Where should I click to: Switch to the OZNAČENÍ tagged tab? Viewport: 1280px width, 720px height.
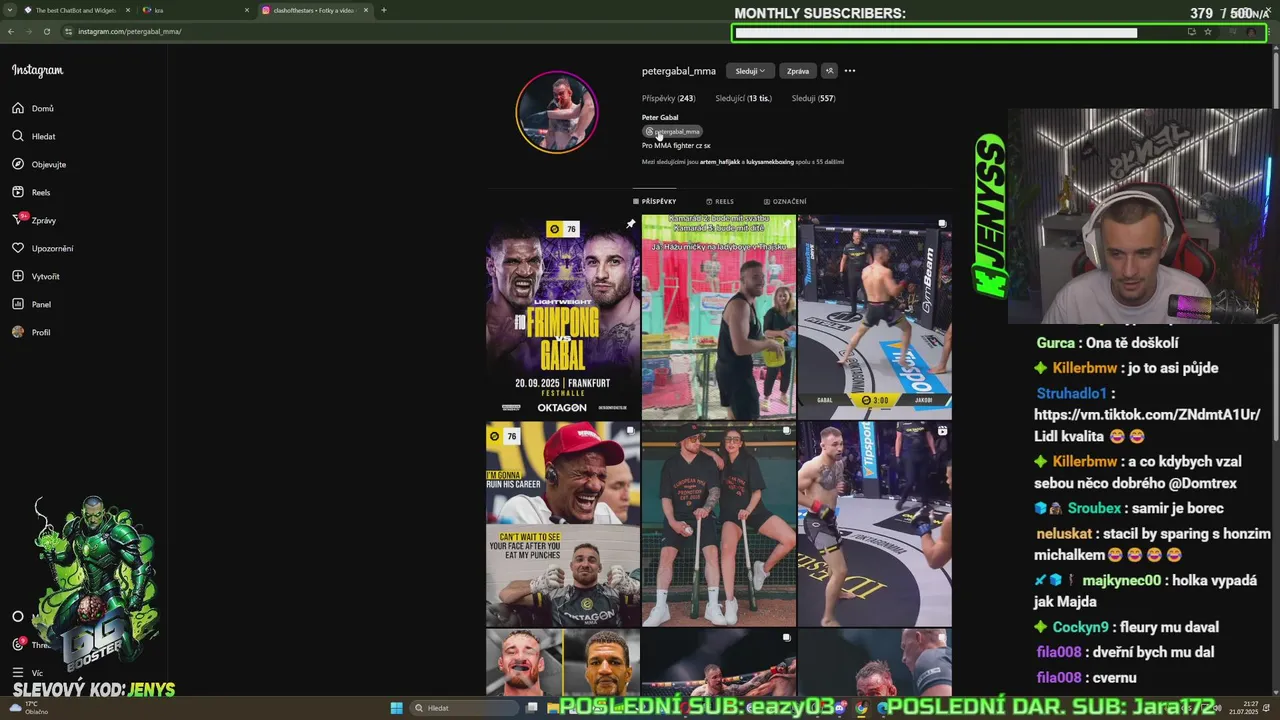[785, 201]
